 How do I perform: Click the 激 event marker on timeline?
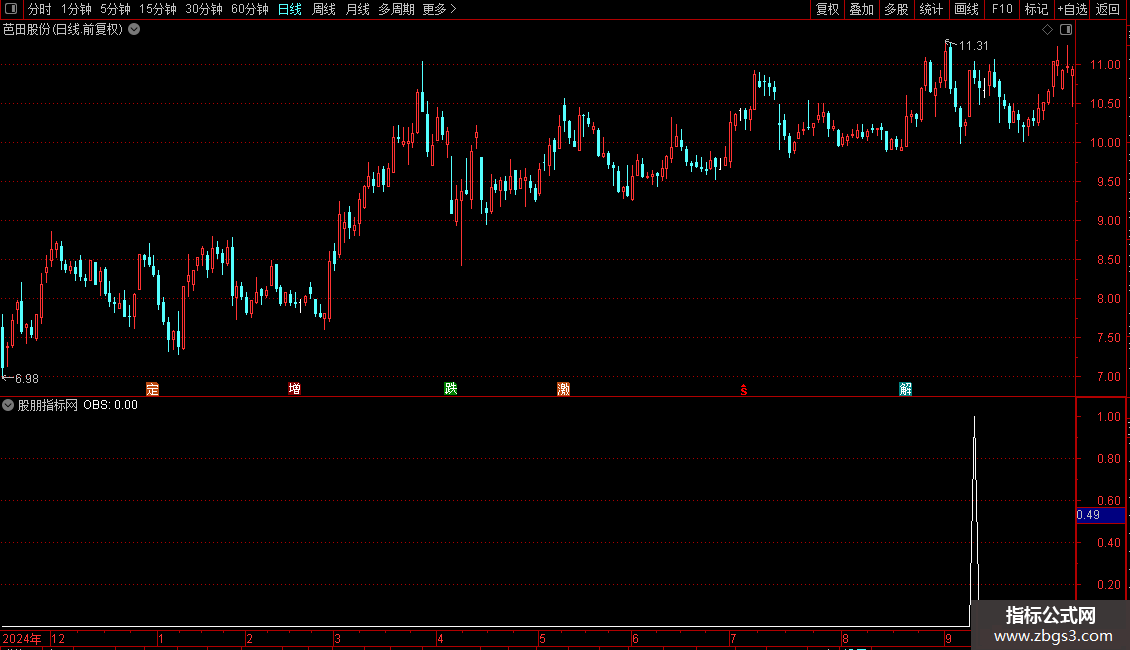click(564, 389)
